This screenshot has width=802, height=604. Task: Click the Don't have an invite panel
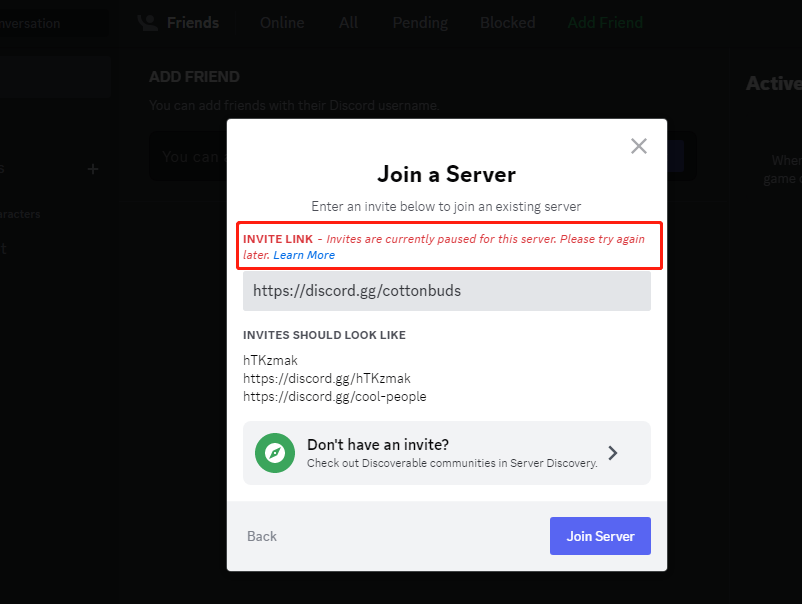coord(446,453)
